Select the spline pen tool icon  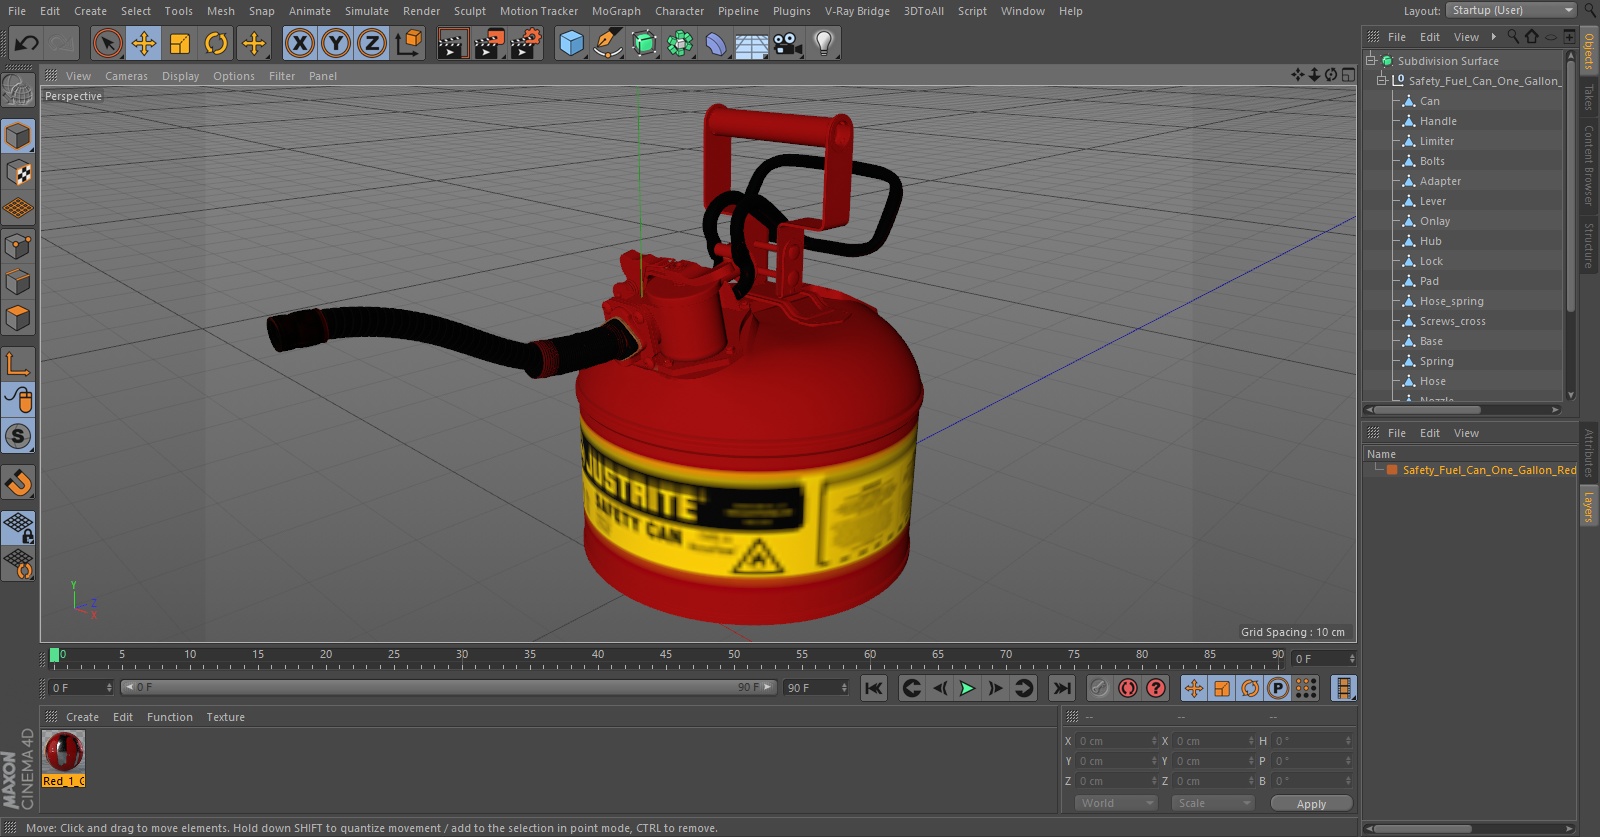click(x=607, y=43)
